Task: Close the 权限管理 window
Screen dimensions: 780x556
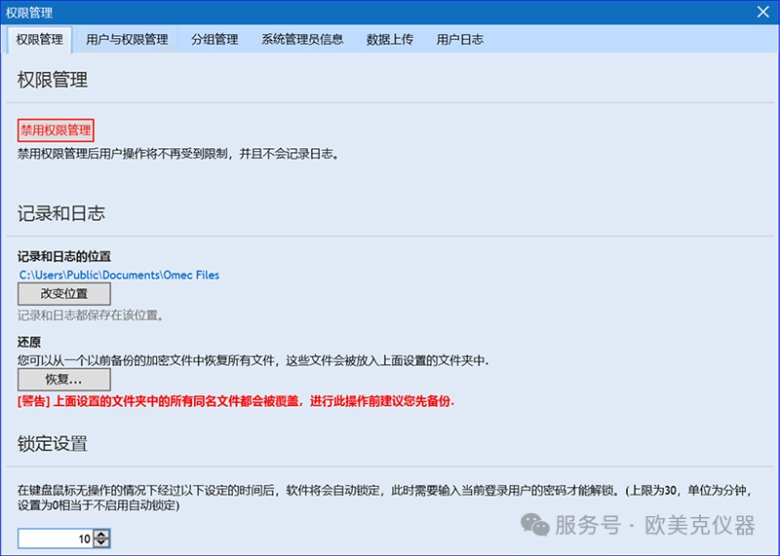Action: point(762,12)
